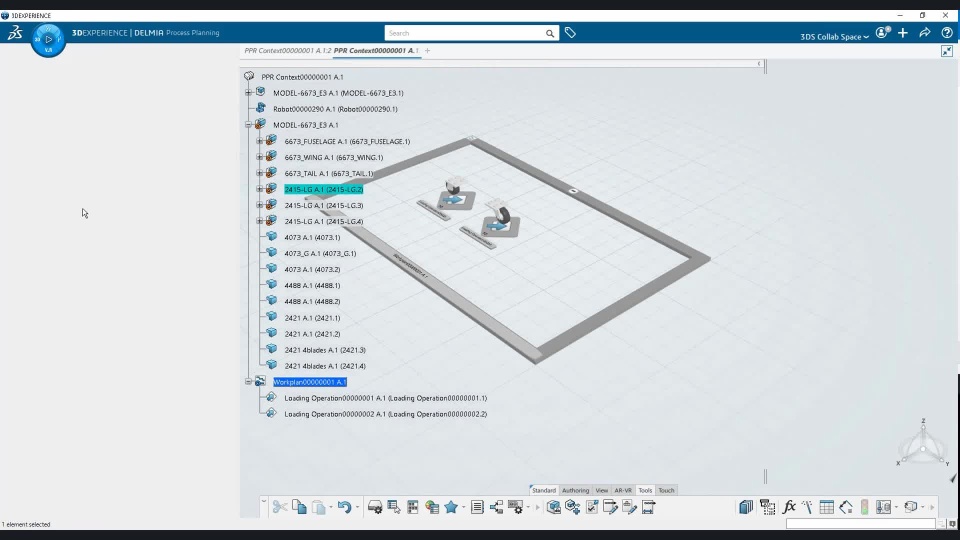960x540 pixels.
Task: Click the window Restore button
Action: [922, 15]
